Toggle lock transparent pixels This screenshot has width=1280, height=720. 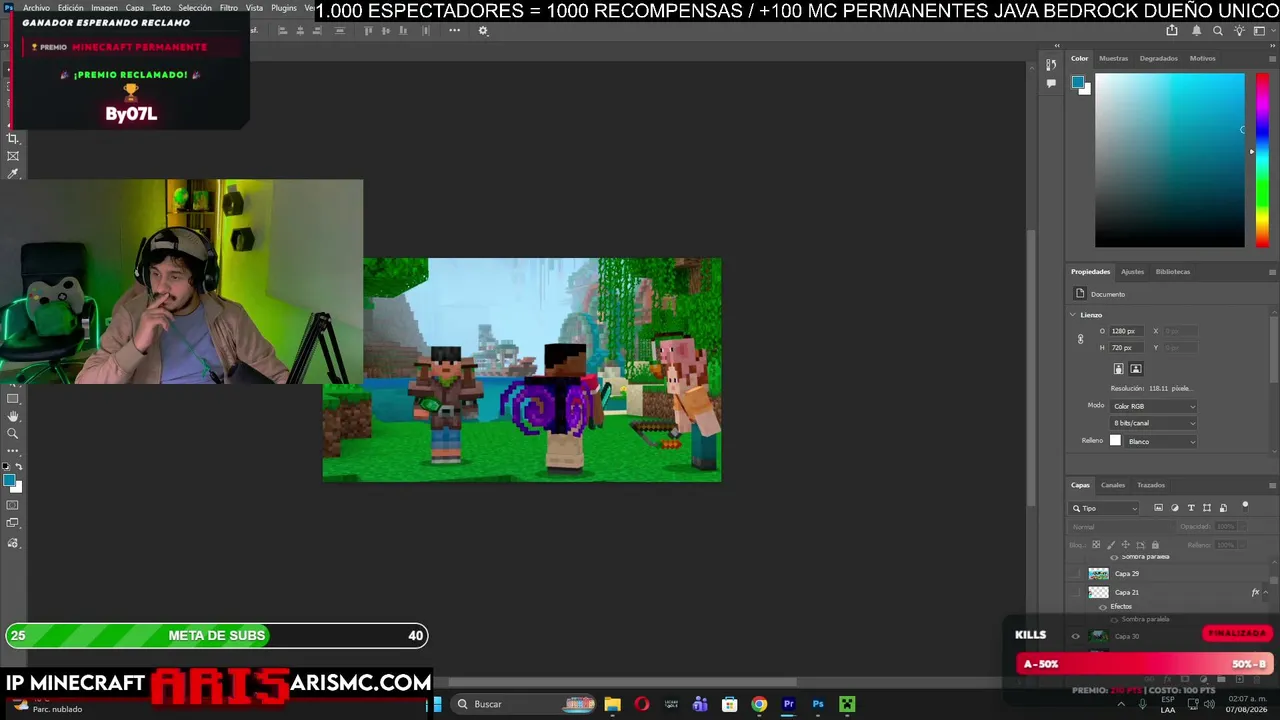[x=1096, y=545]
